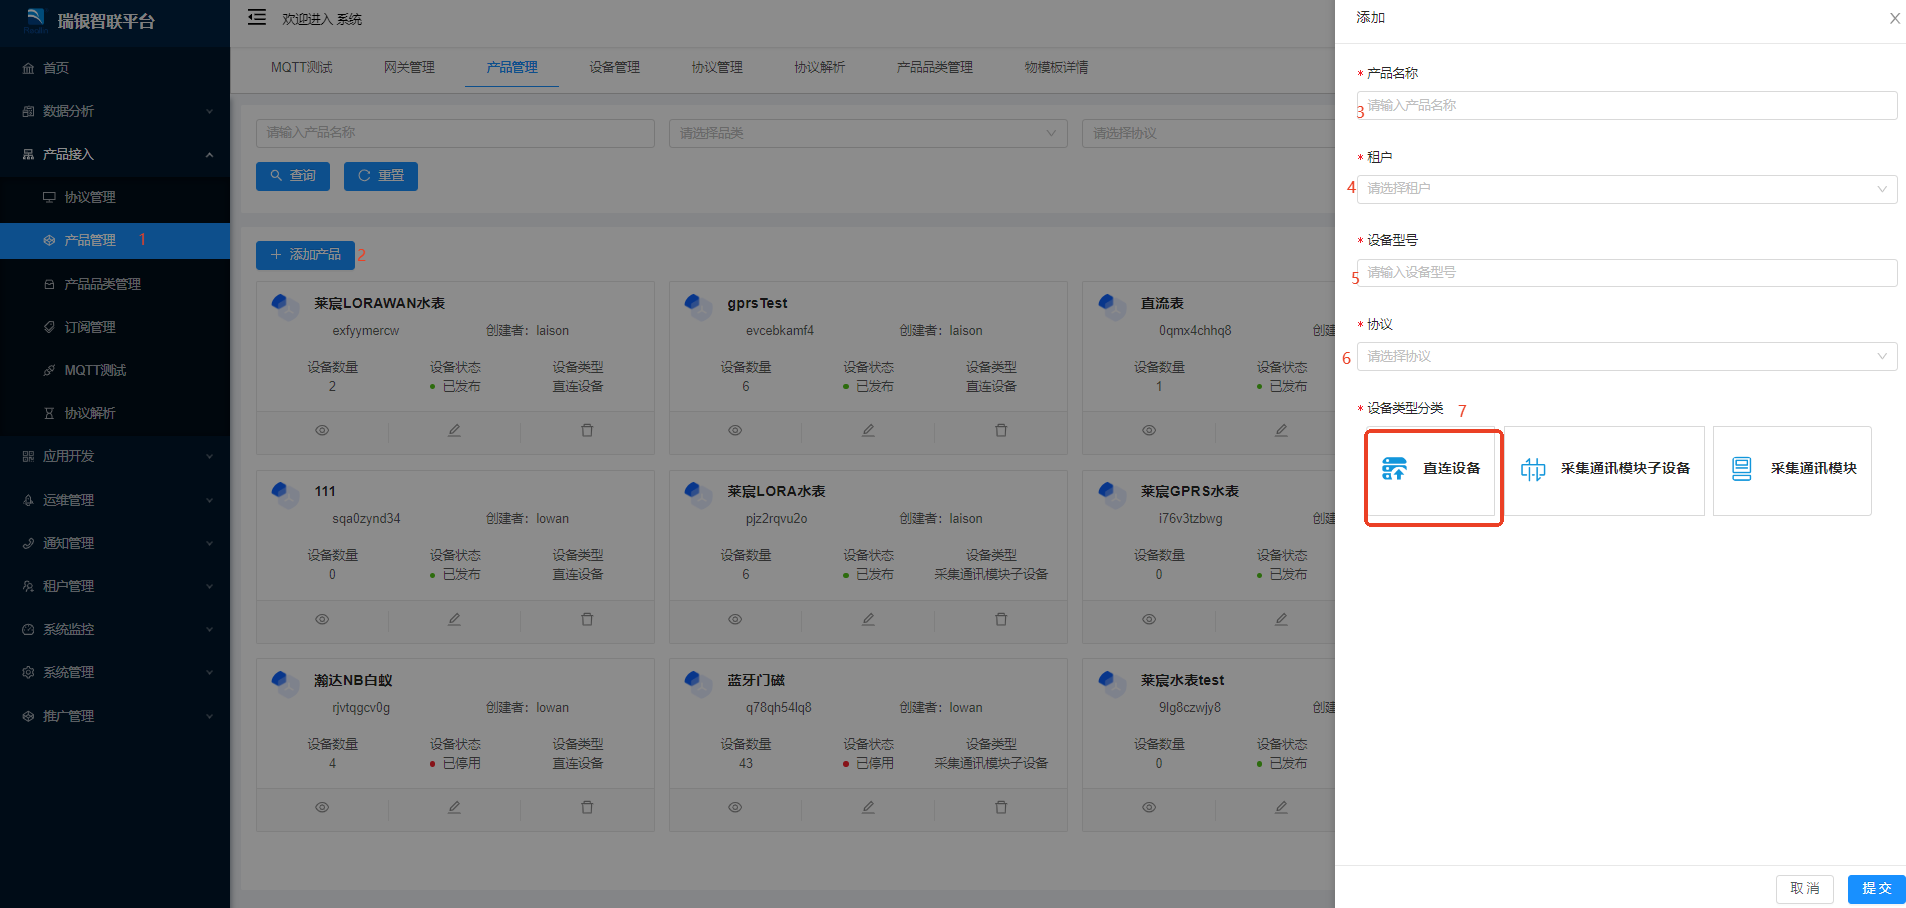Edit the 蓝牙门磁 product
The width and height of the screenshot is (1906, 908).
coord(868,807)
